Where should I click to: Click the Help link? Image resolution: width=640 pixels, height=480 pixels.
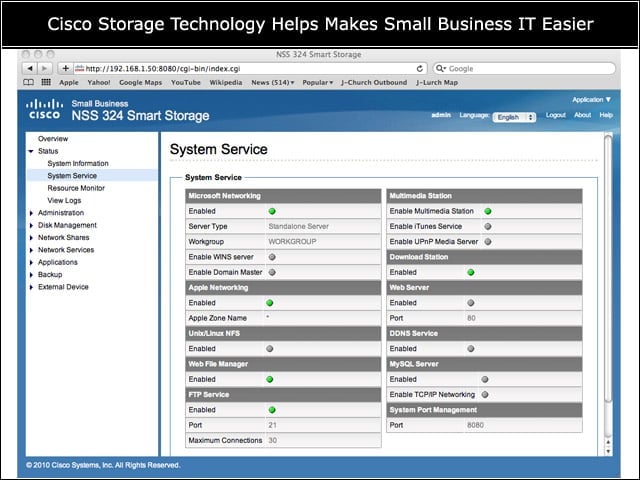pyautogui.click(x=606, y=115)
